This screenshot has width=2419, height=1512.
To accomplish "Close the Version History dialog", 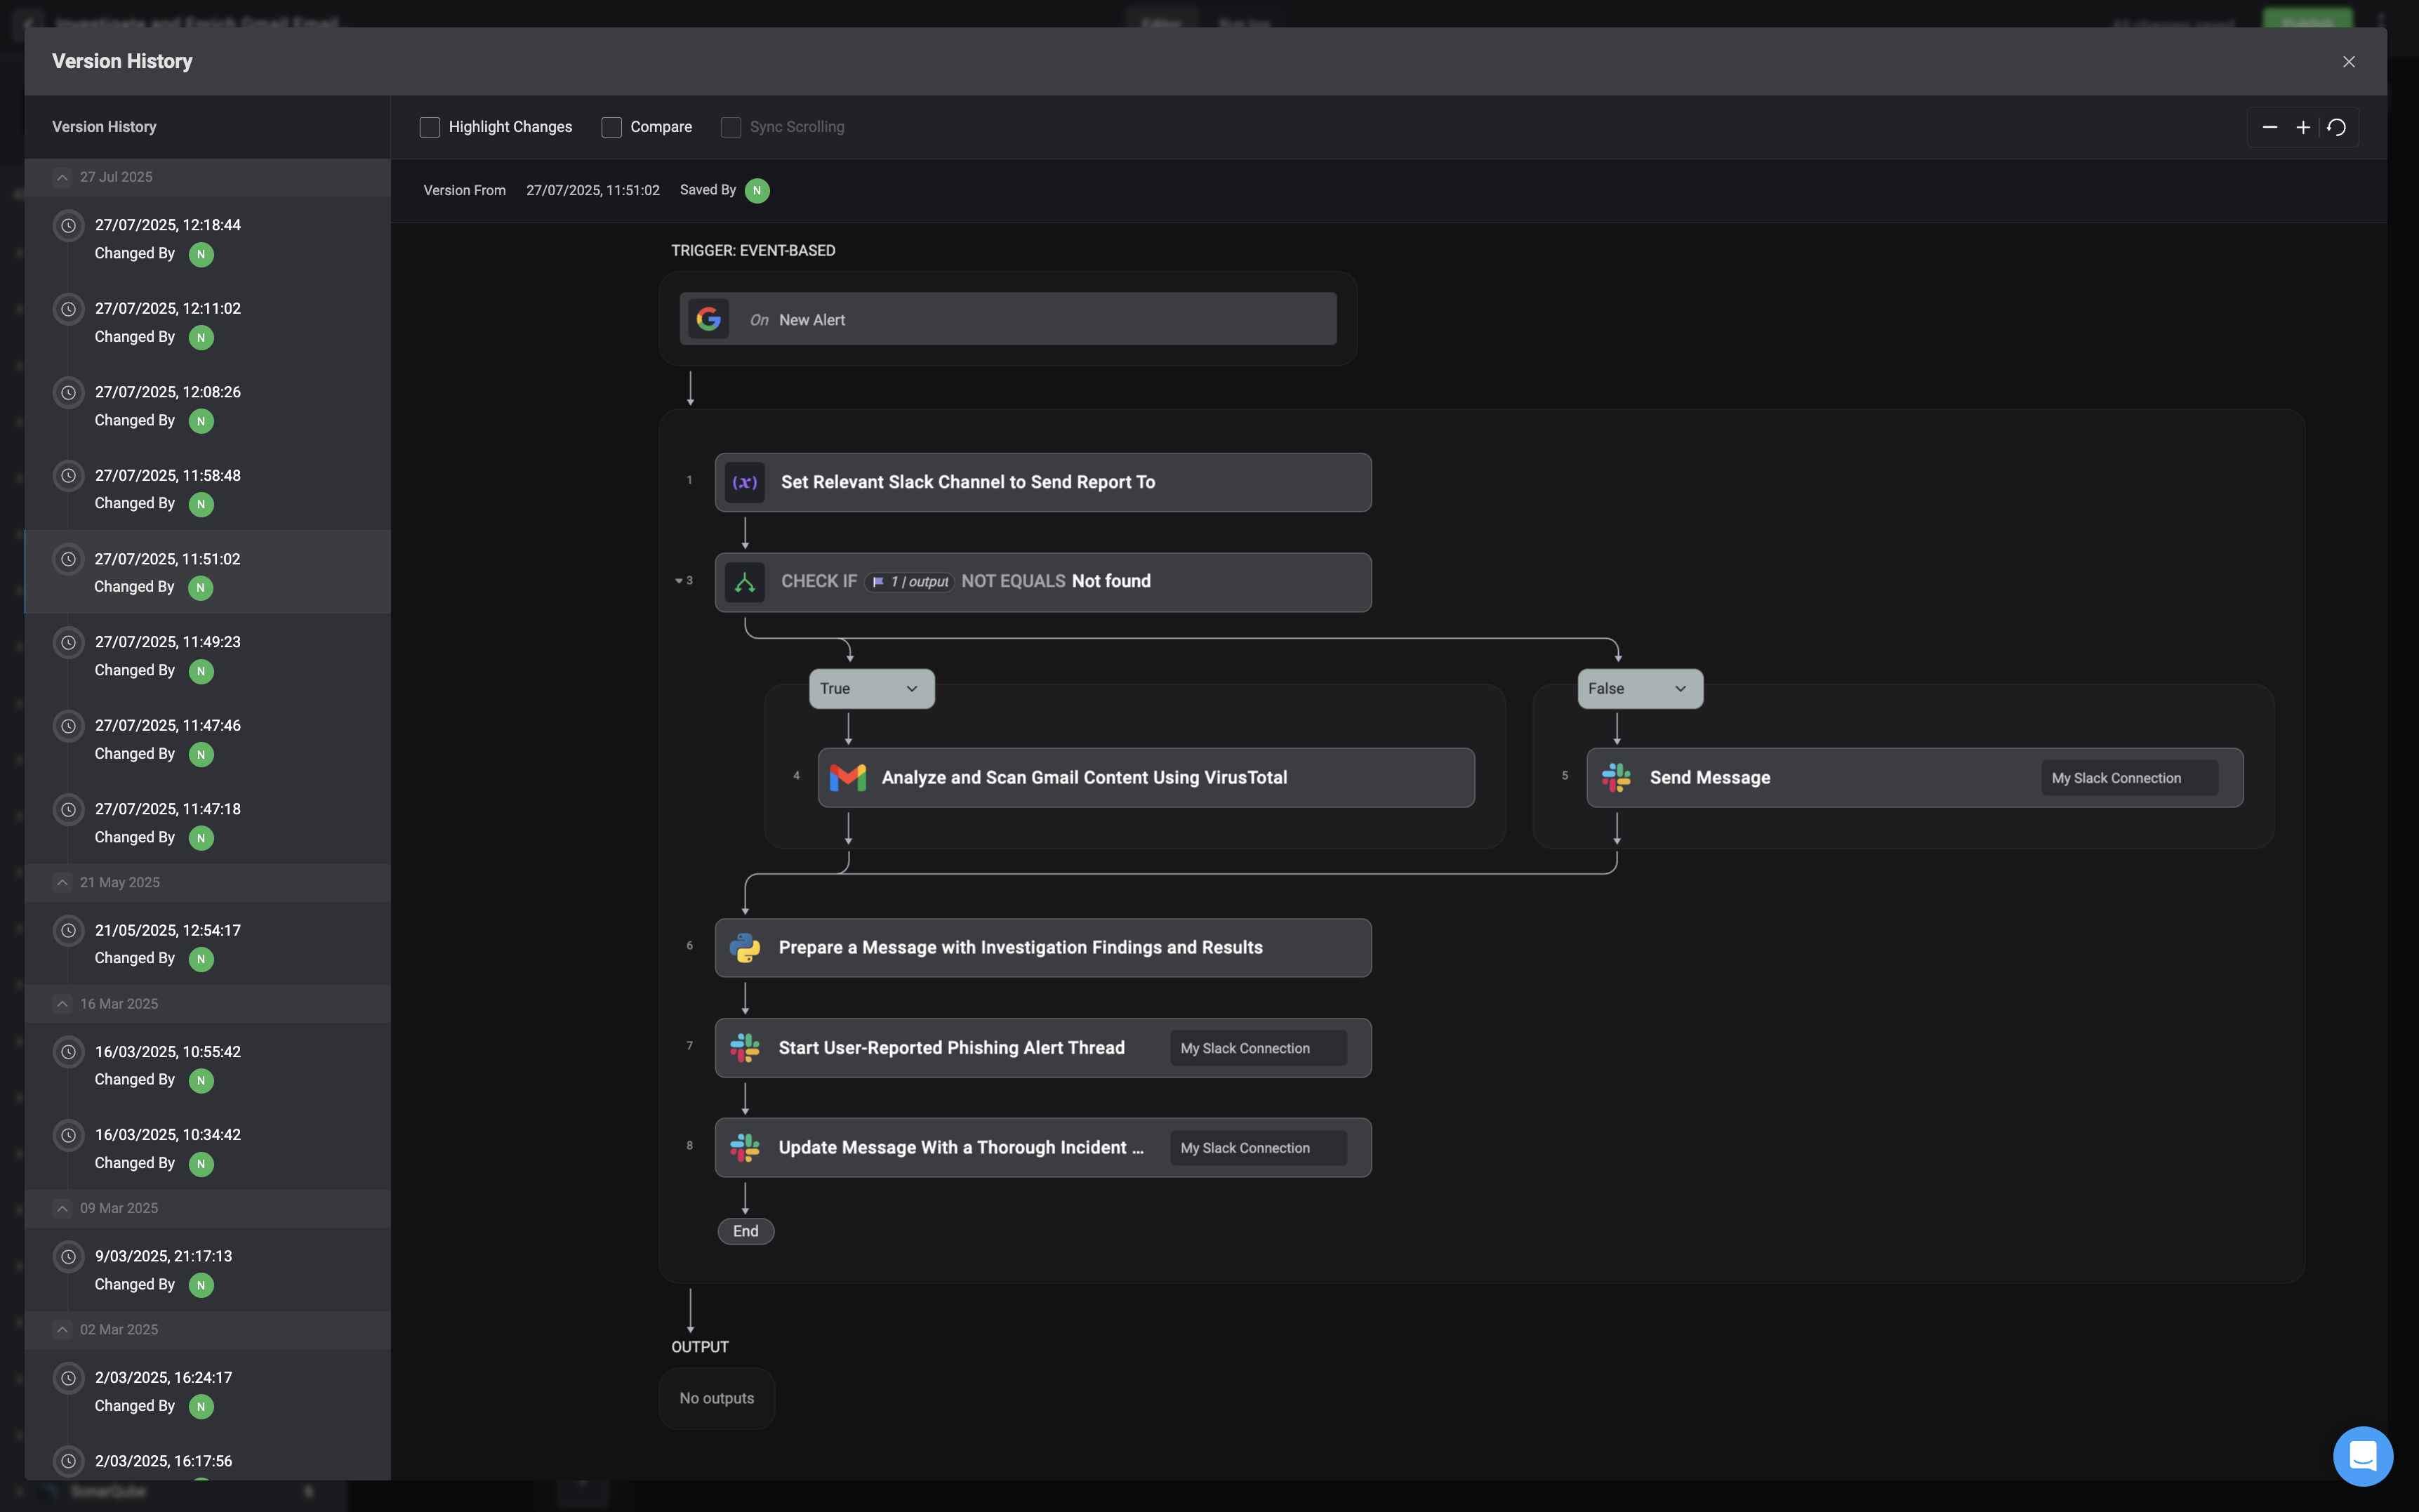I will (2348, 62).
